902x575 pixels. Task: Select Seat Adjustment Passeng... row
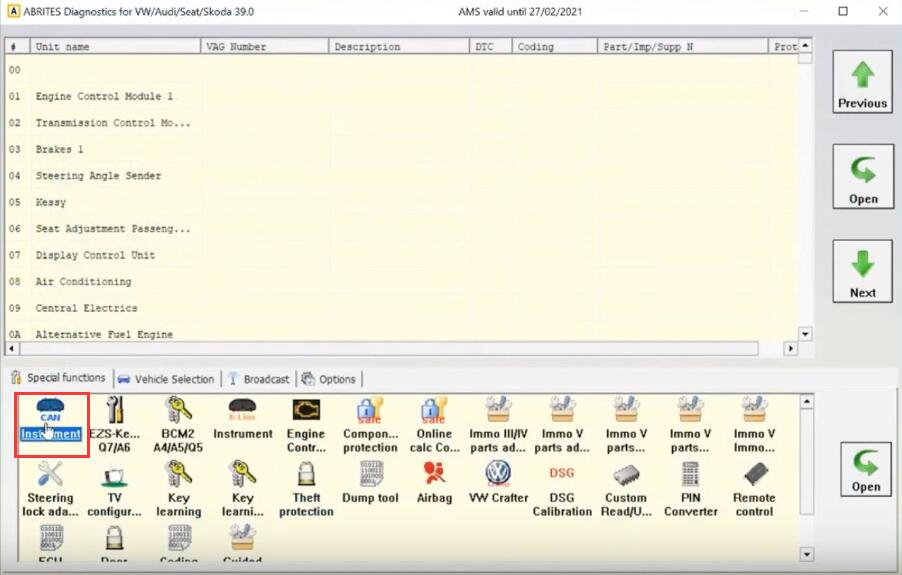click(402, 228)
